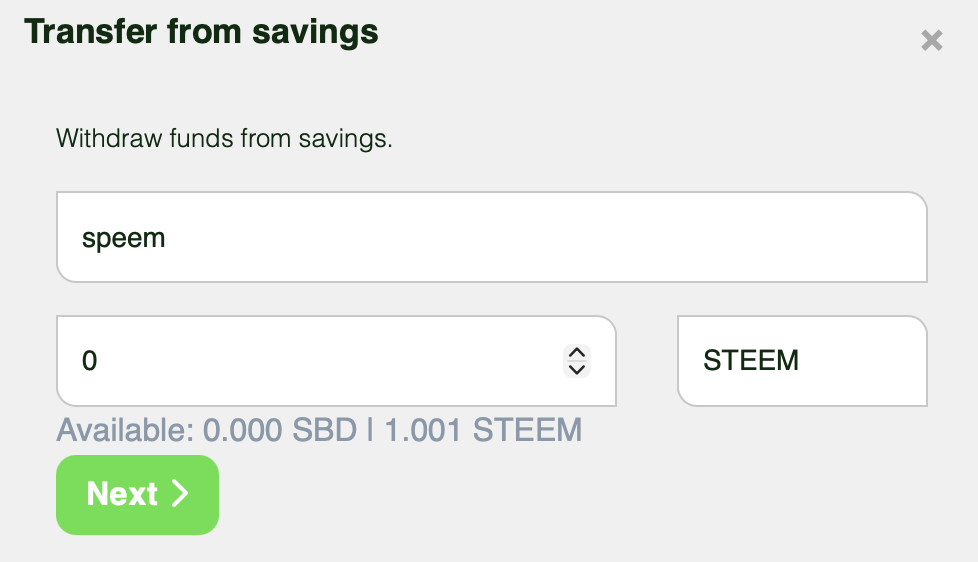Click the 0.000 SBD available balance
Viewport: 978px width, 562px height.
pos(280,431)
